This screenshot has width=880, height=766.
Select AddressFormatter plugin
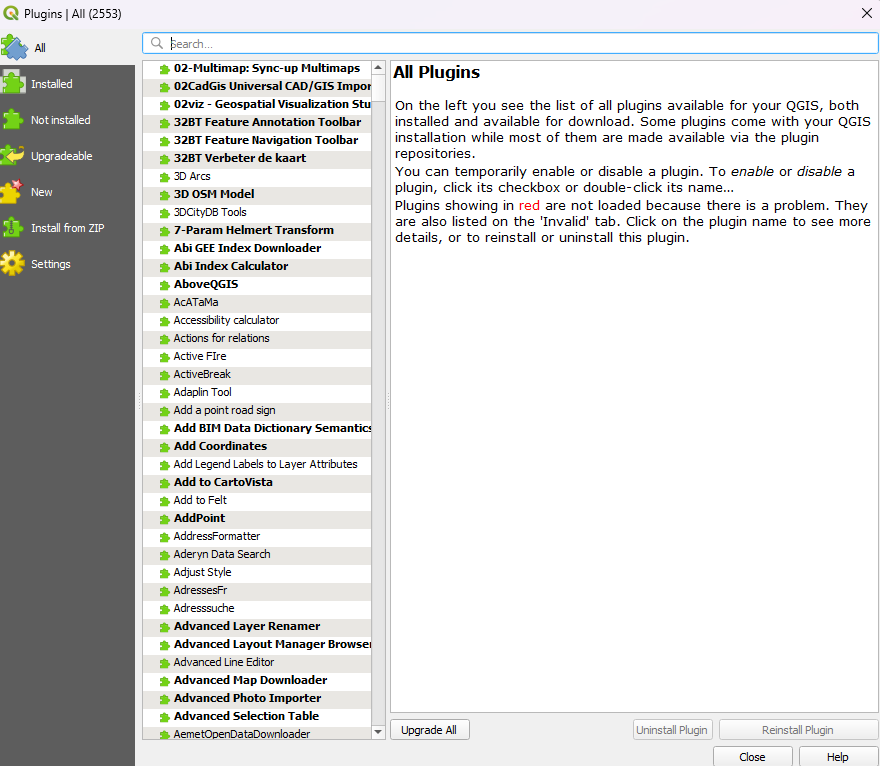(257, 536)
